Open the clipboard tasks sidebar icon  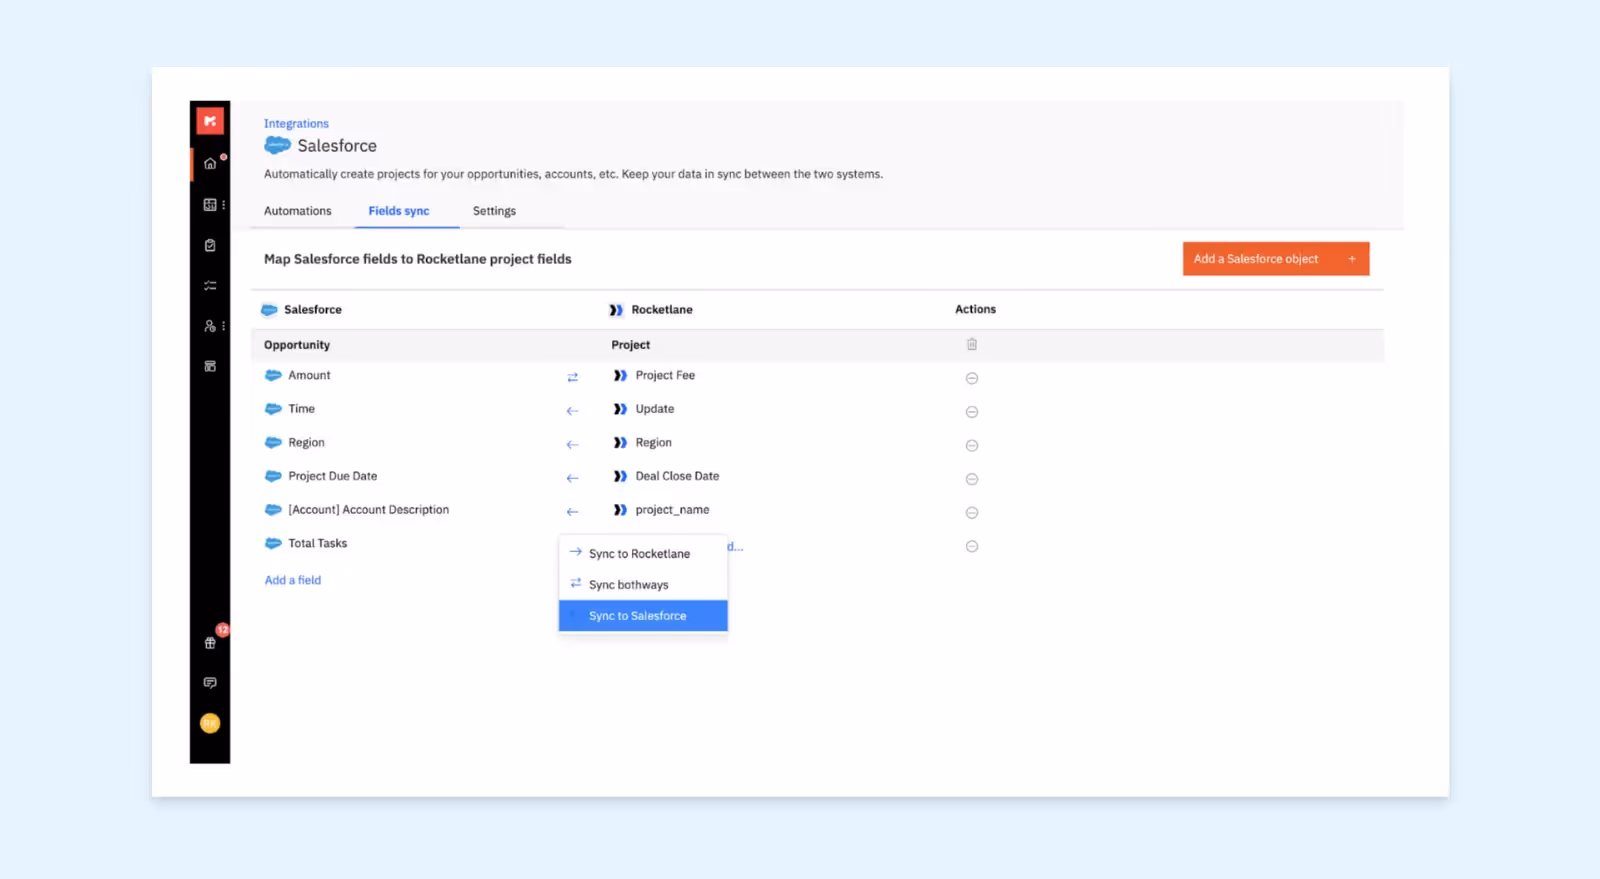[210, 245]
